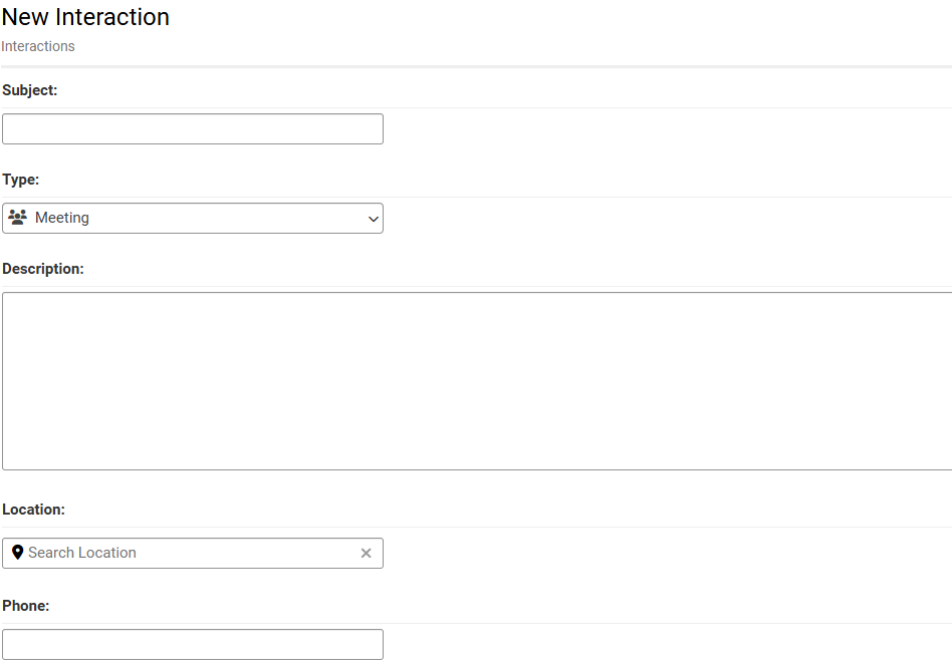Open the Meeting type combo box
952x662 pixels.
point(192,218)
